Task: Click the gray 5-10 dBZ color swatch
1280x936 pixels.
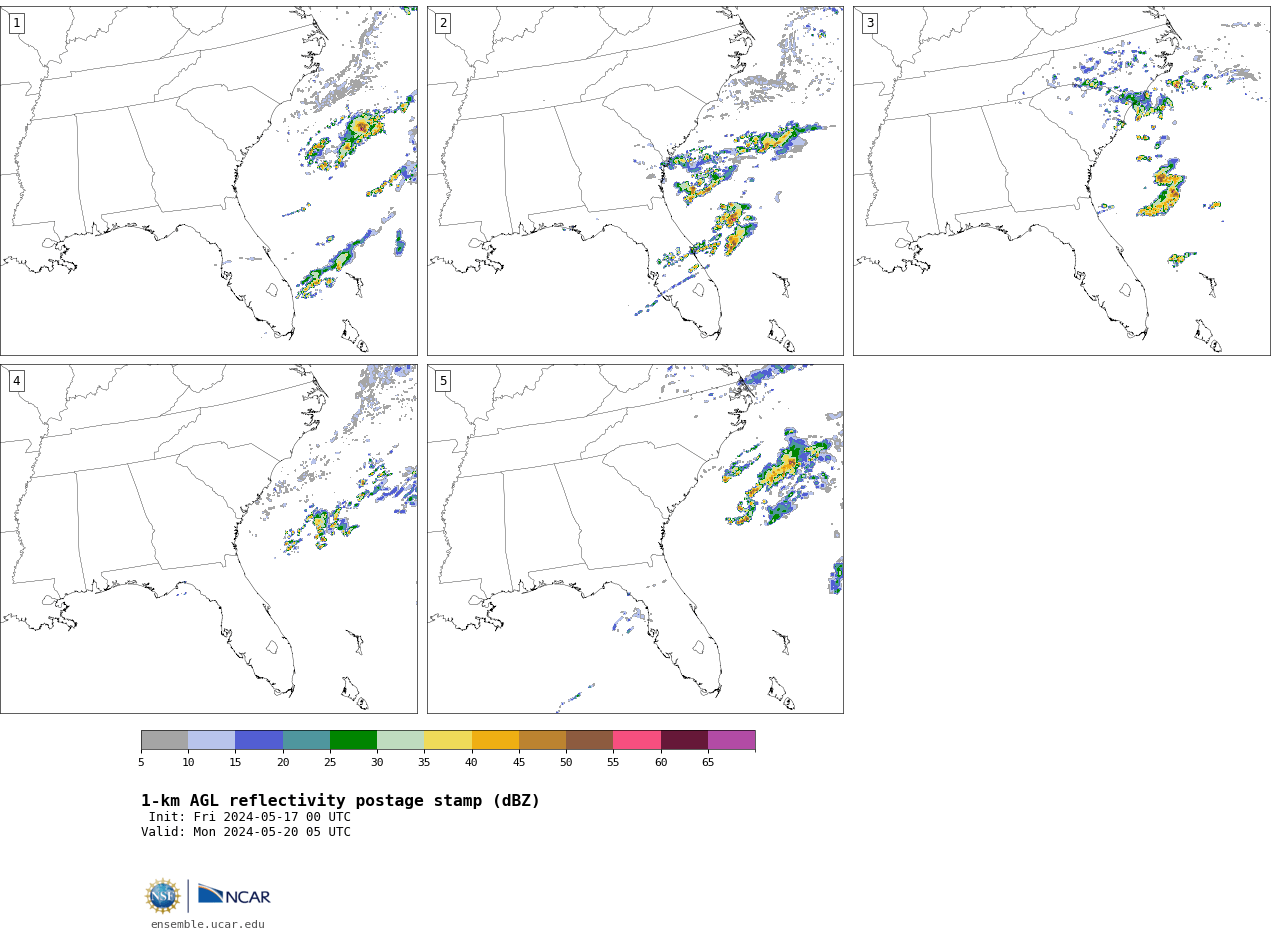Action: tap(164, 740)
